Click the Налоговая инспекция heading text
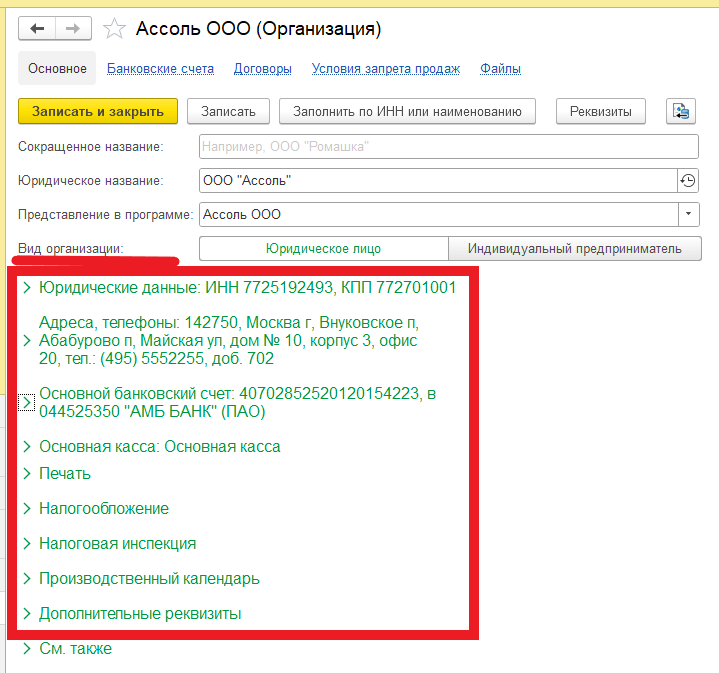The image size is (719, 673). (x=117, y=543)
